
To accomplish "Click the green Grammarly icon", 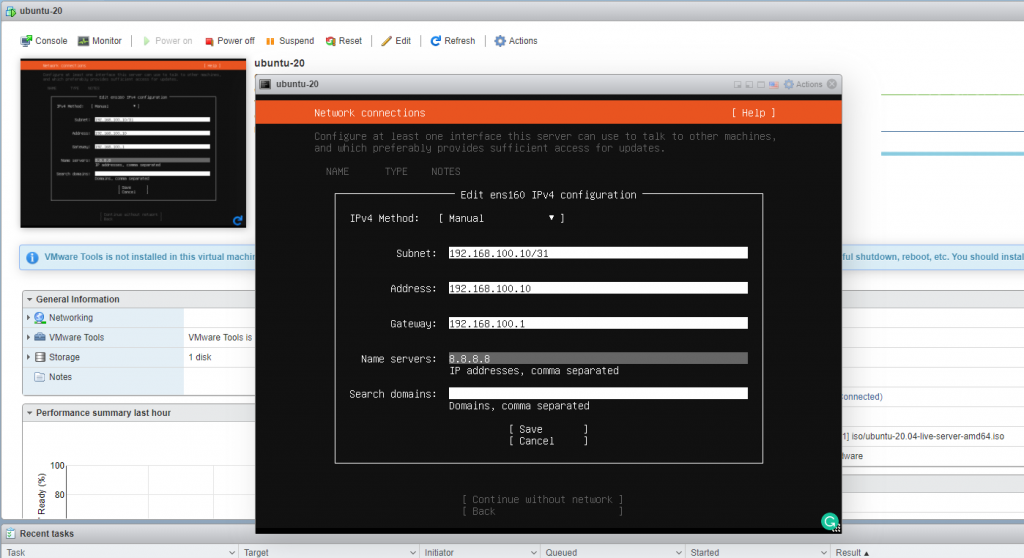I will pos(829,521).
